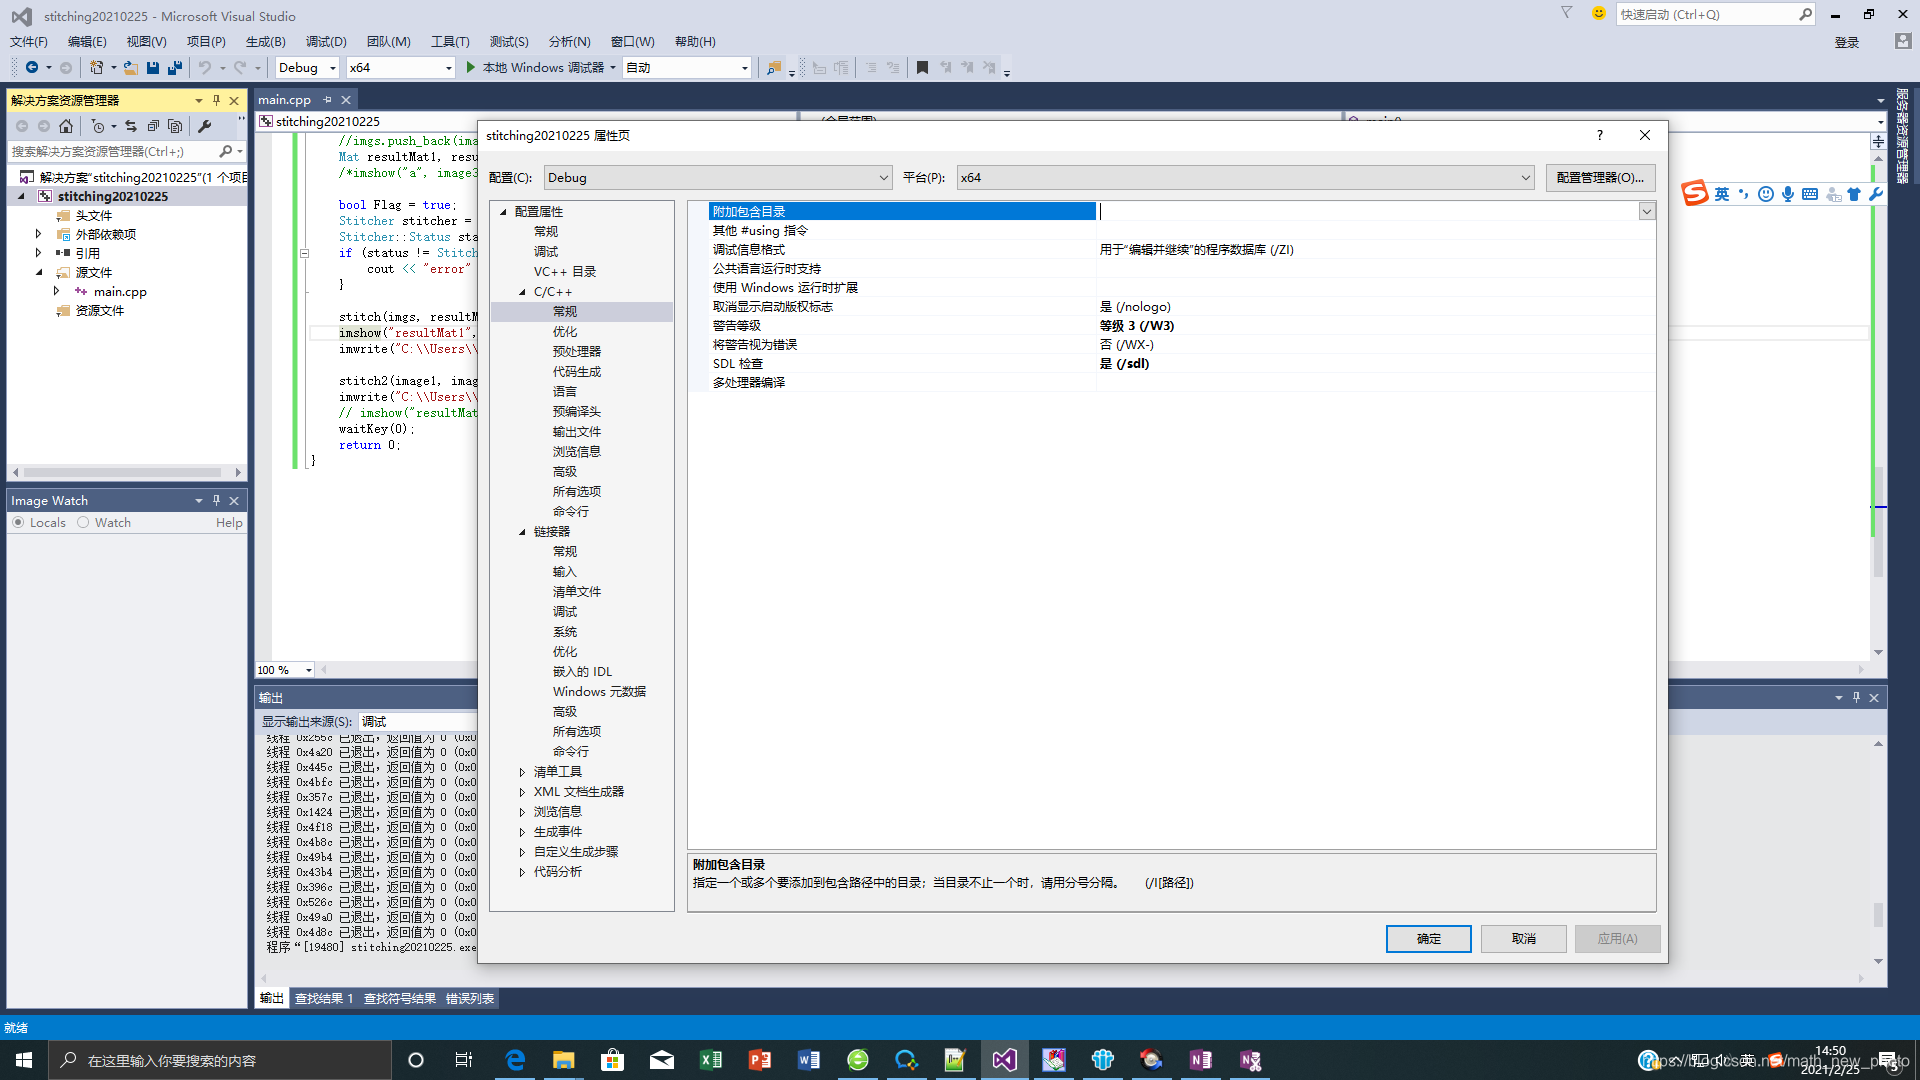Viewport: 1920px width, 1080px height.
Task: Open the Windows Start menu
Action: [24, 1060]
